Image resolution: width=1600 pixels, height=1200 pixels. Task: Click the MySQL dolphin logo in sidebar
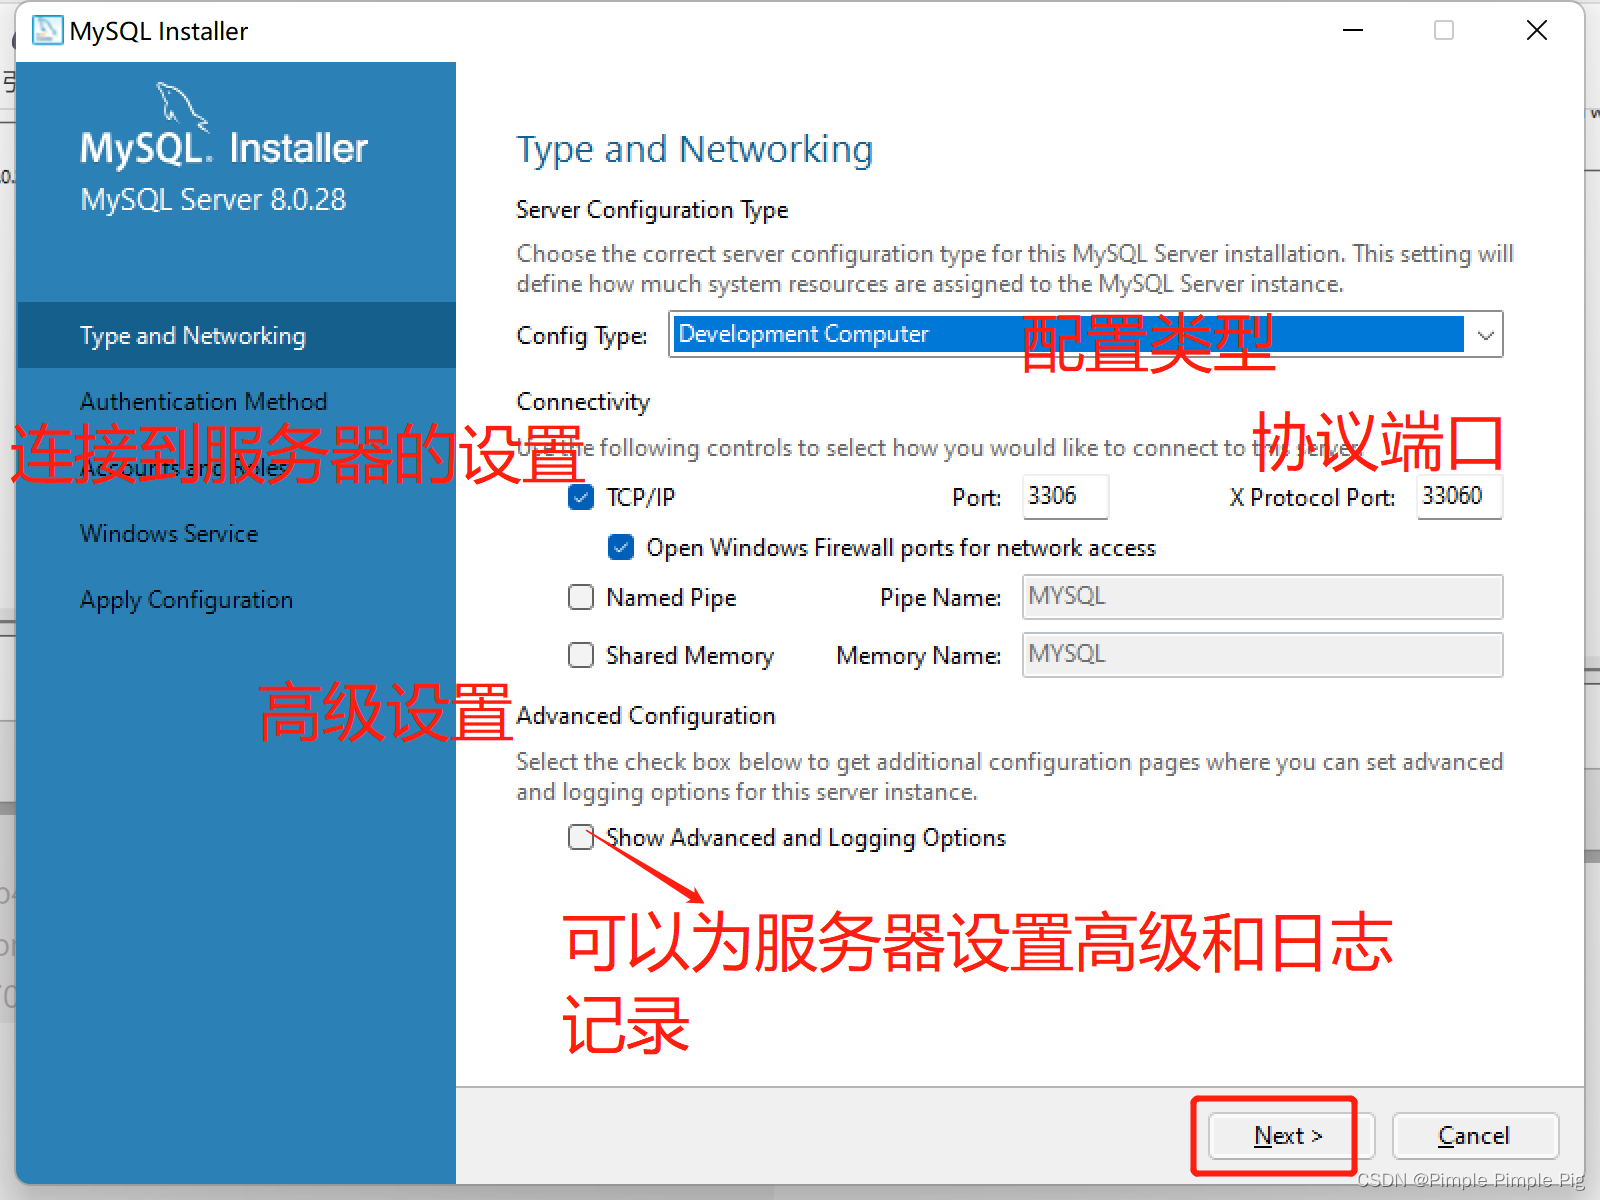(183, 106)
